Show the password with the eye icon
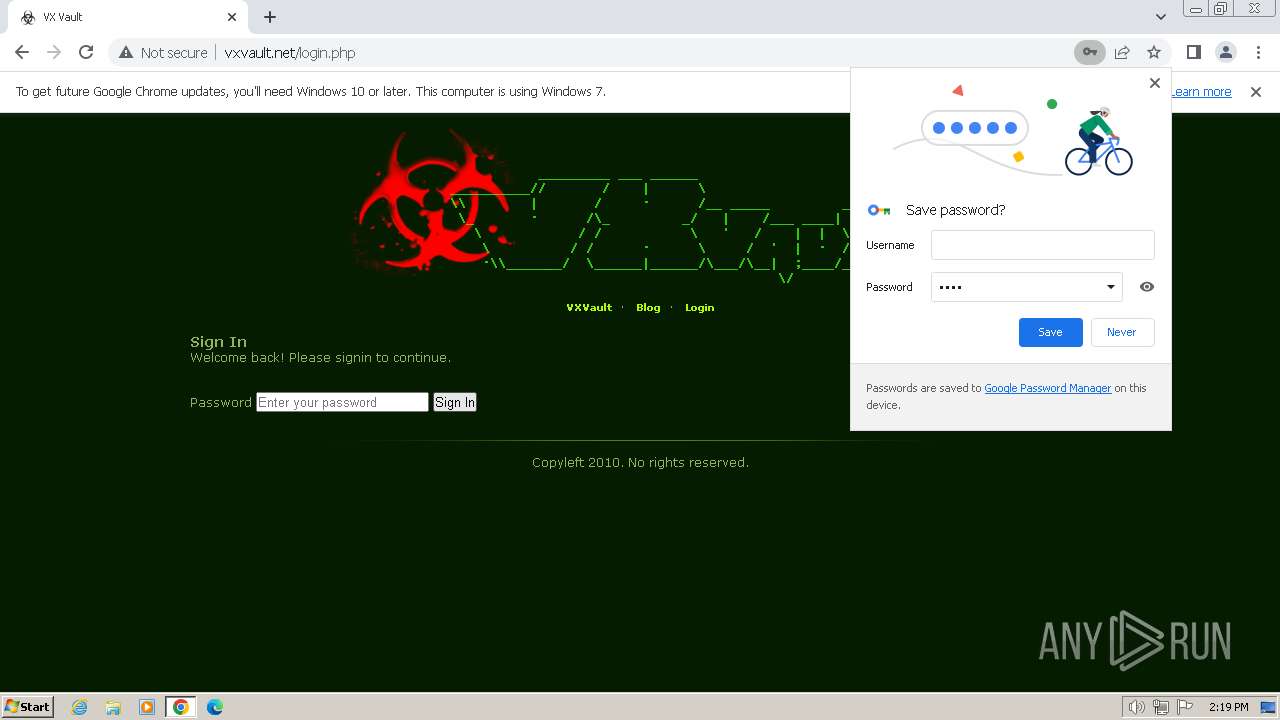This screenshot has width=1280, height=720. point(1147,287)
